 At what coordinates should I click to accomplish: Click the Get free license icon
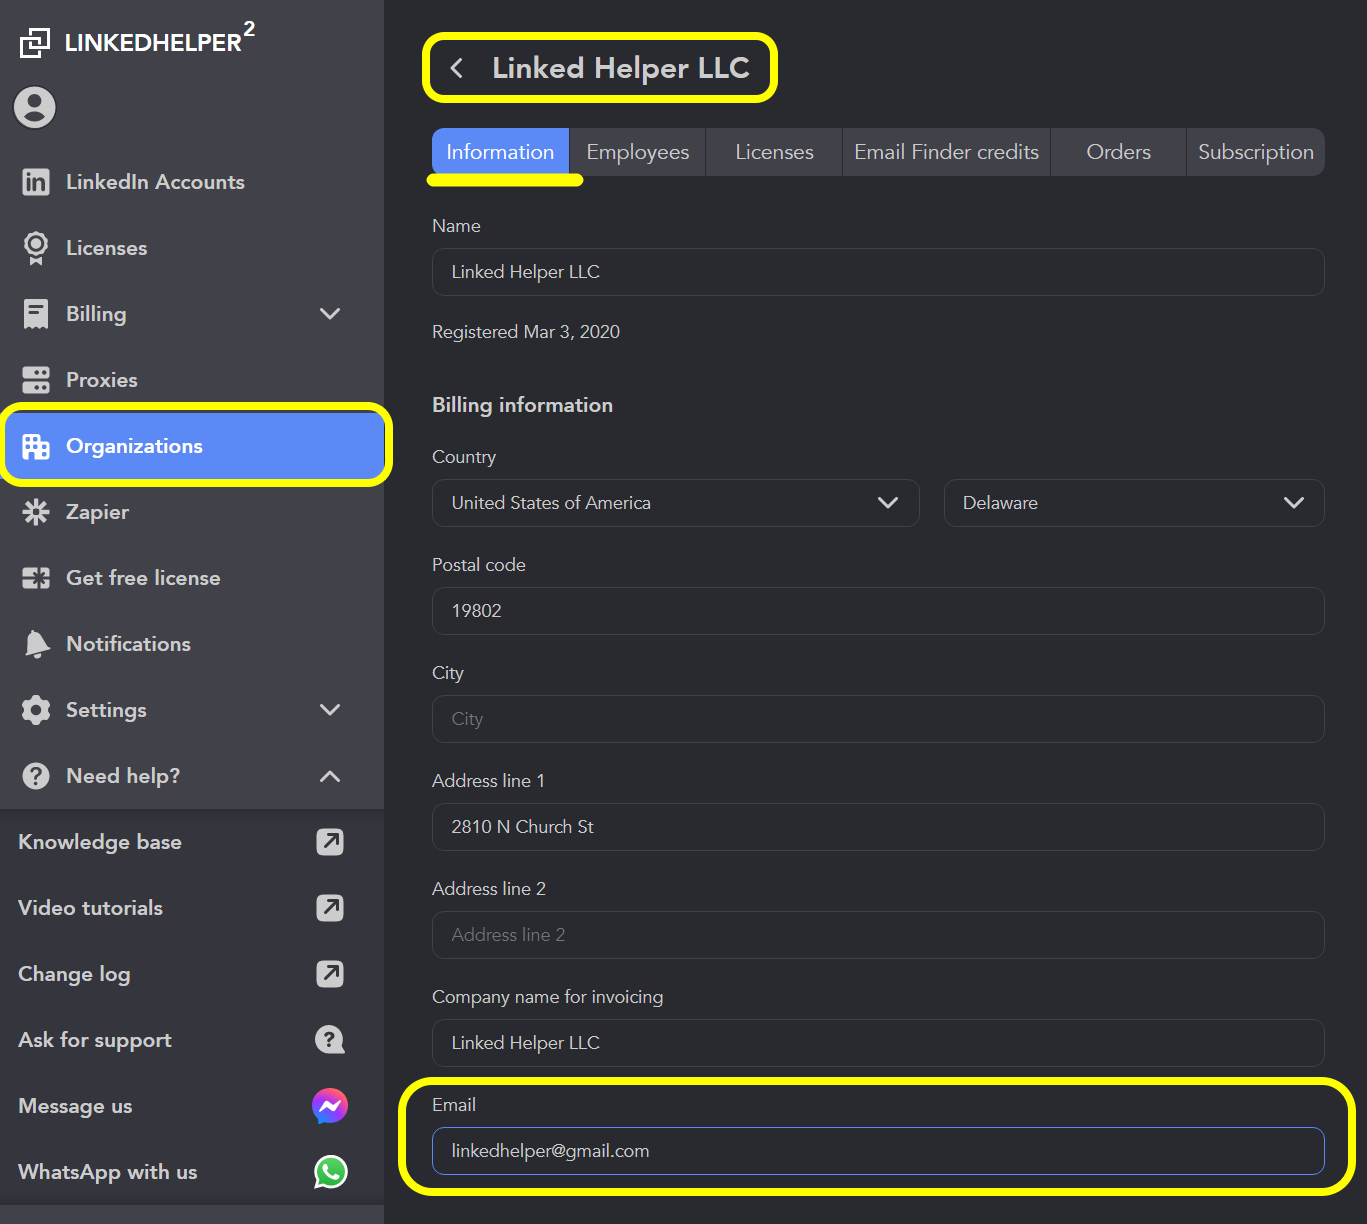[x=36, y=578]
